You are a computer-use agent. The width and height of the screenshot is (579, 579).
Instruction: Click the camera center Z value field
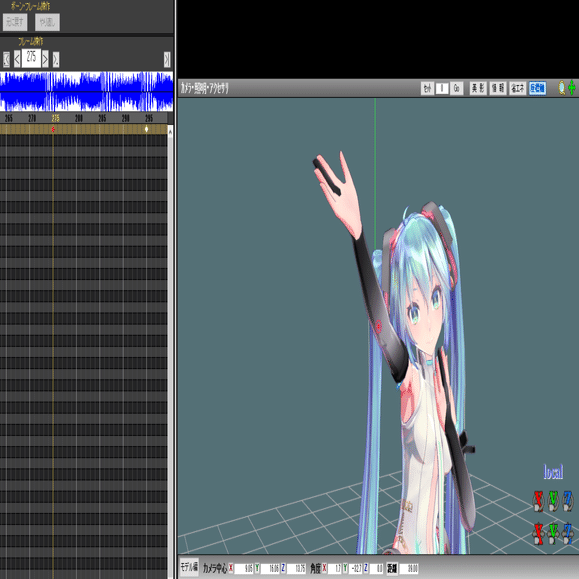(x=296, y=569)
